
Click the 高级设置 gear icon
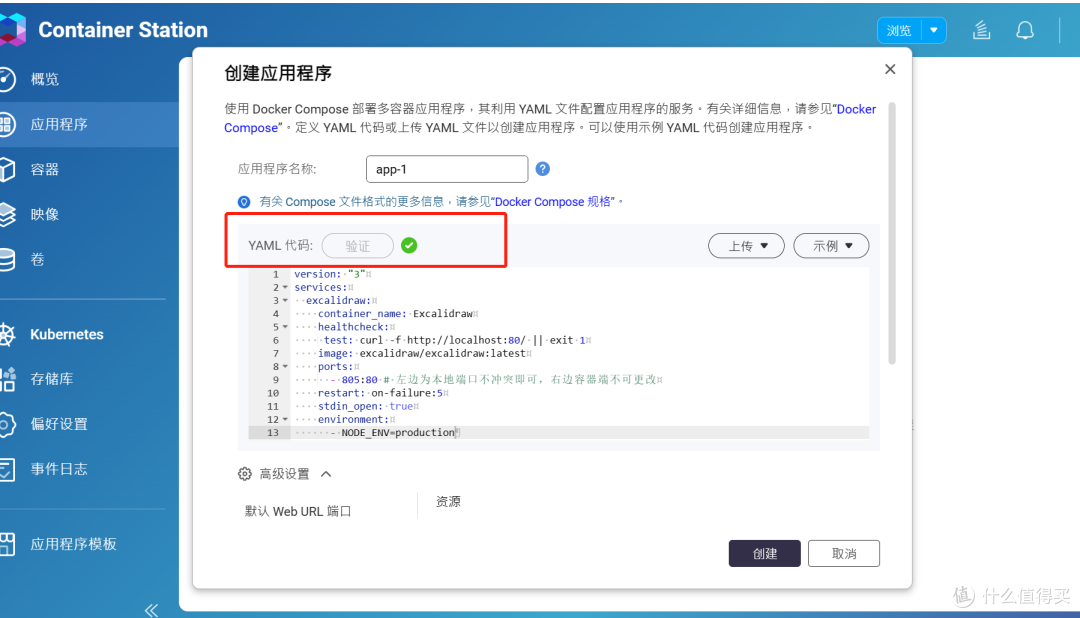click(x=245, y=474)
